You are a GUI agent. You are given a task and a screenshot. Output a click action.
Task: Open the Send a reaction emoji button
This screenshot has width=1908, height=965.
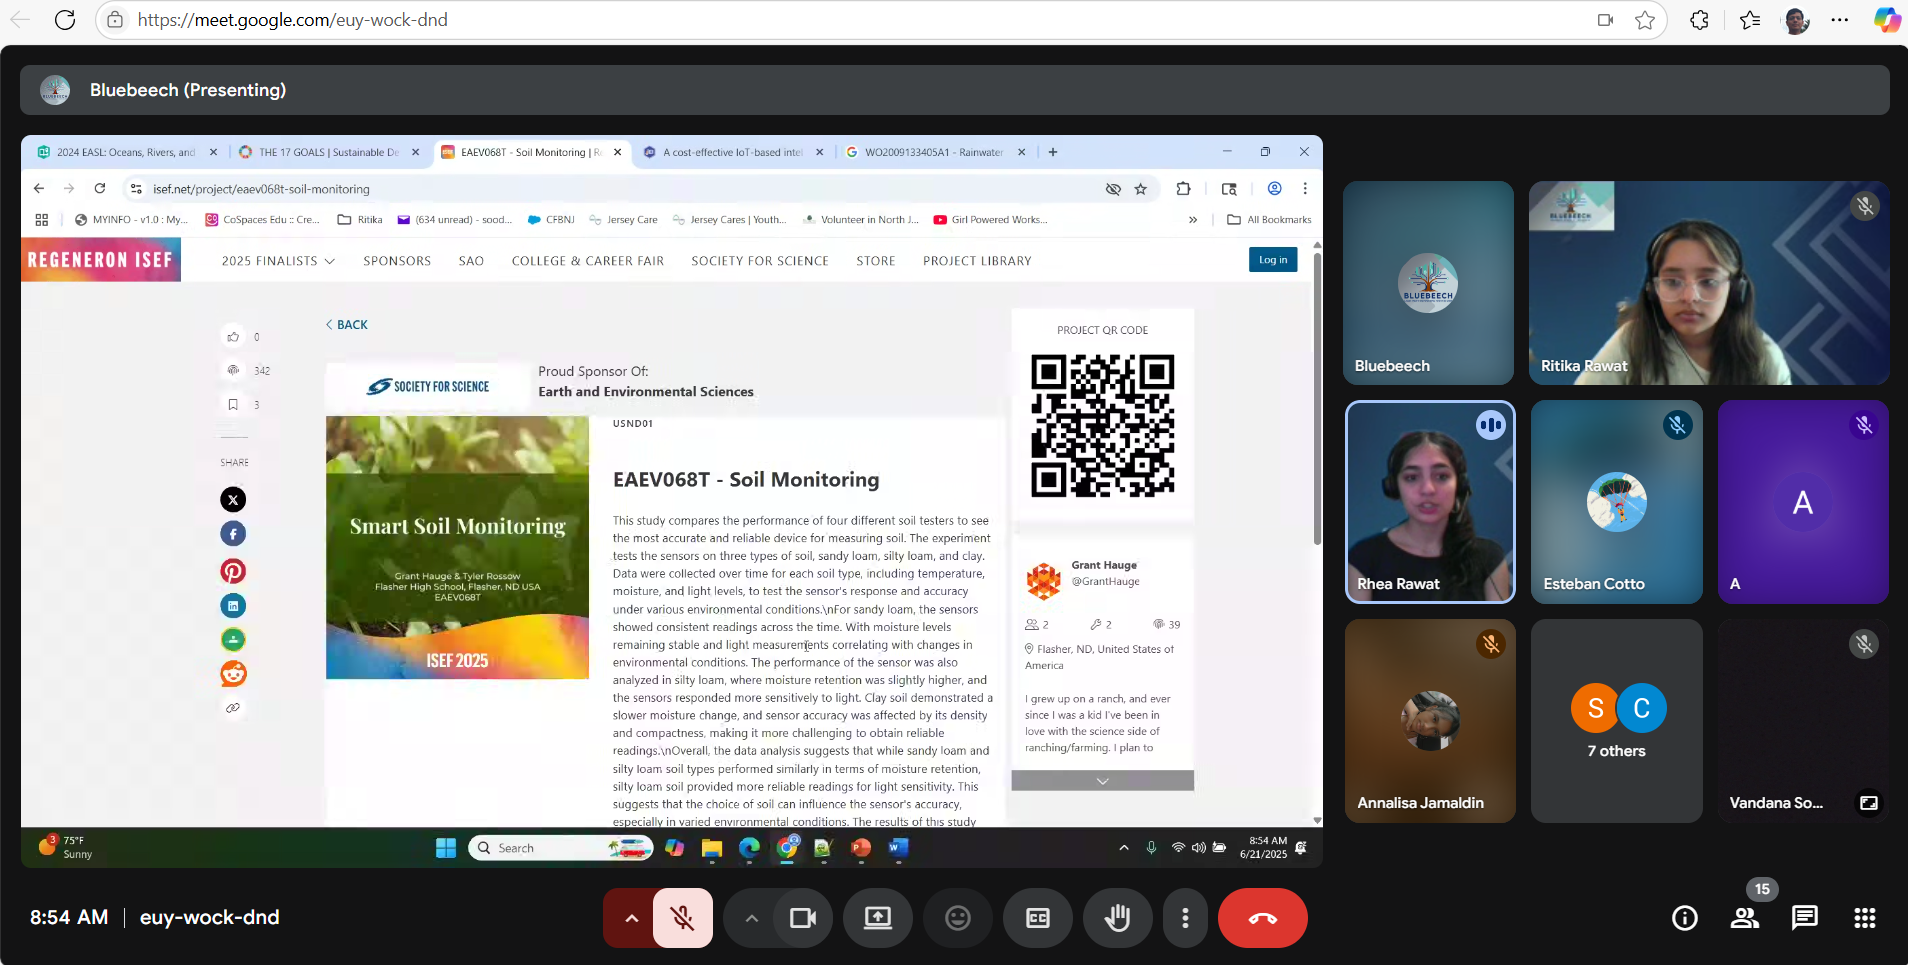click(957, 918)
